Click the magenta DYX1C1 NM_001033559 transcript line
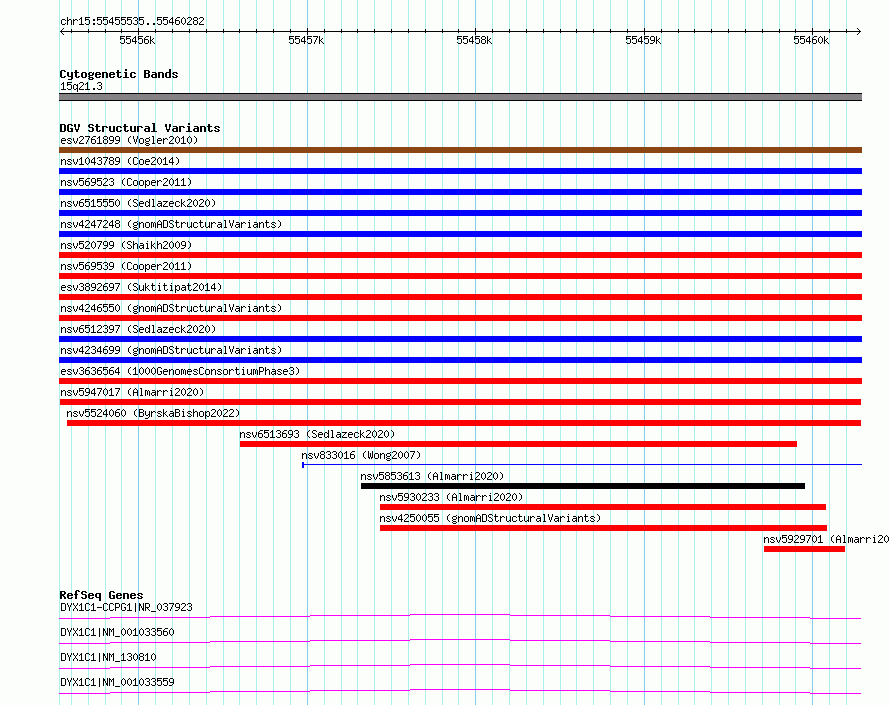890x705 pixels. (460, 691)
